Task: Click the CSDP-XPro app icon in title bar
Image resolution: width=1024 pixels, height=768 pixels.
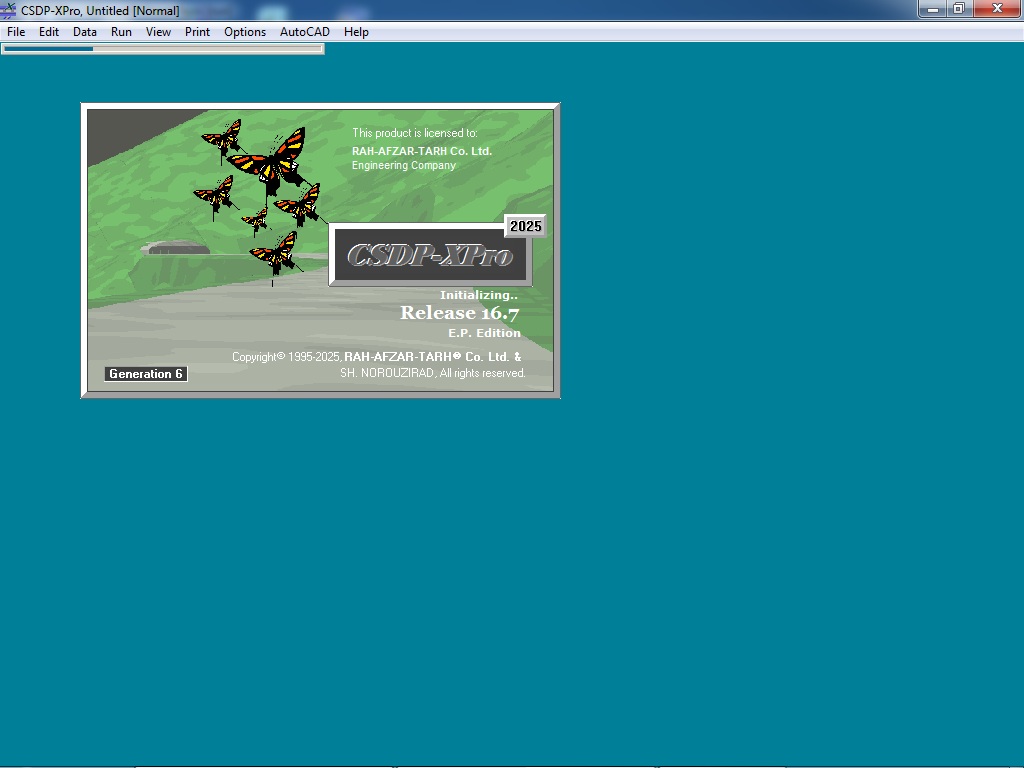Action: [8, 10]
